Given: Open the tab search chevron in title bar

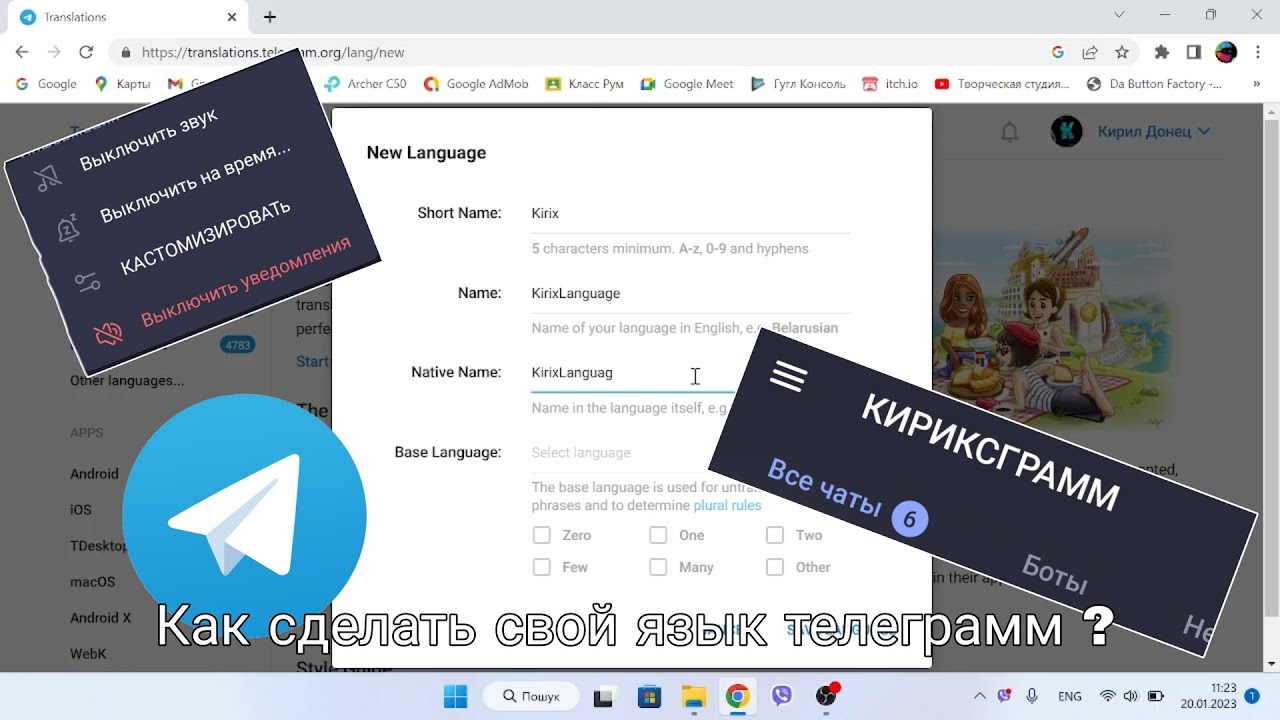Looking at the screenshot, I should pyautogui.click(x=1120, y=15).
